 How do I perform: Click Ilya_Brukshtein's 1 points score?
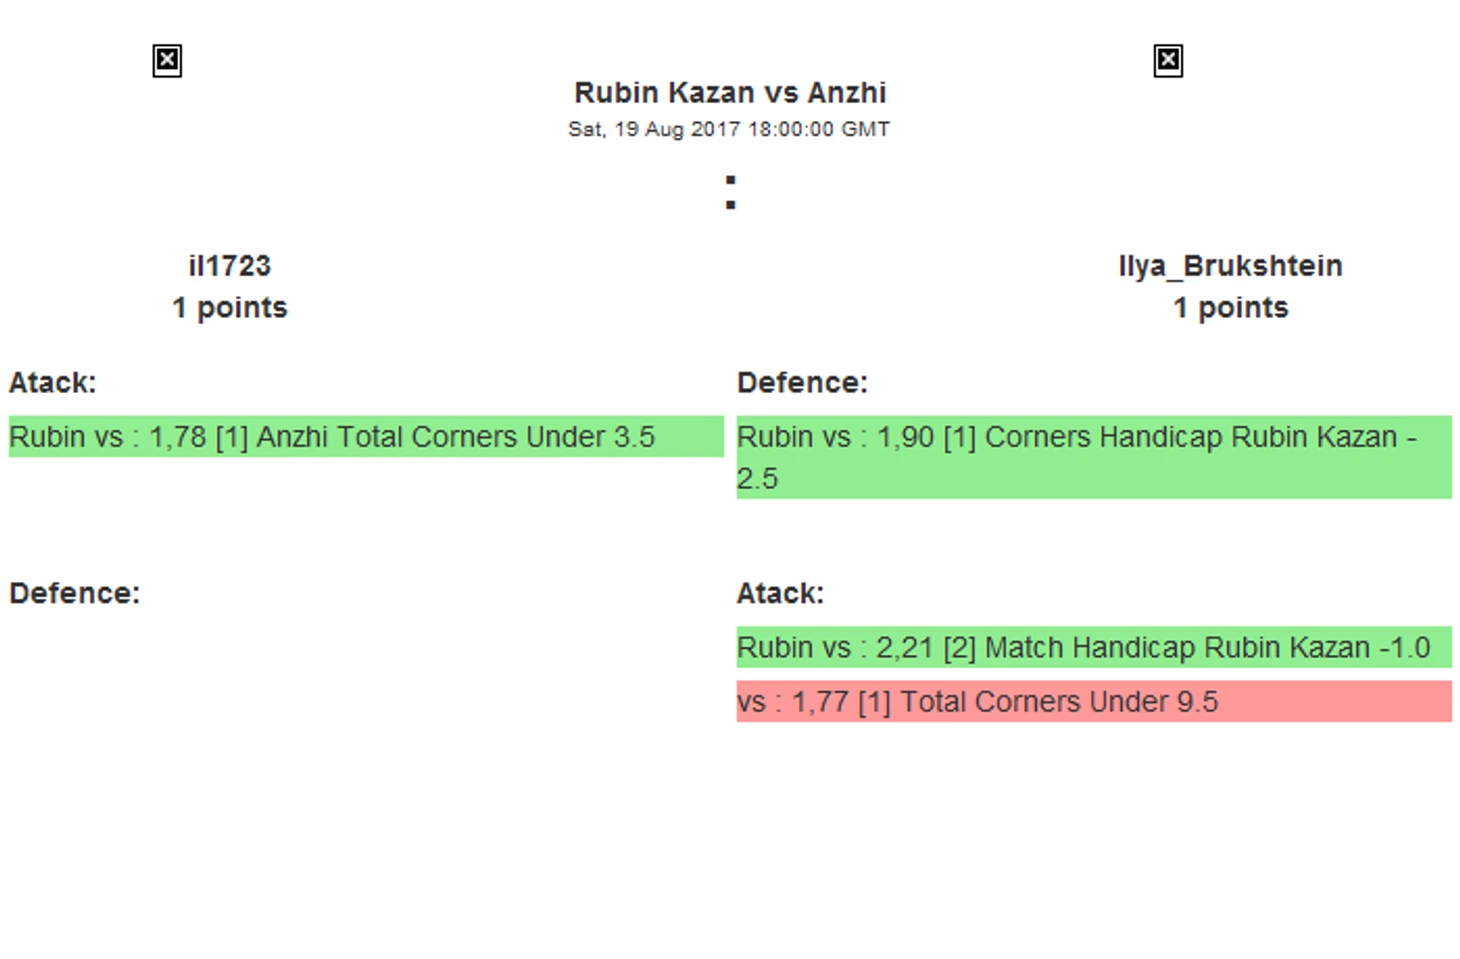click(x=1231, y=308)
